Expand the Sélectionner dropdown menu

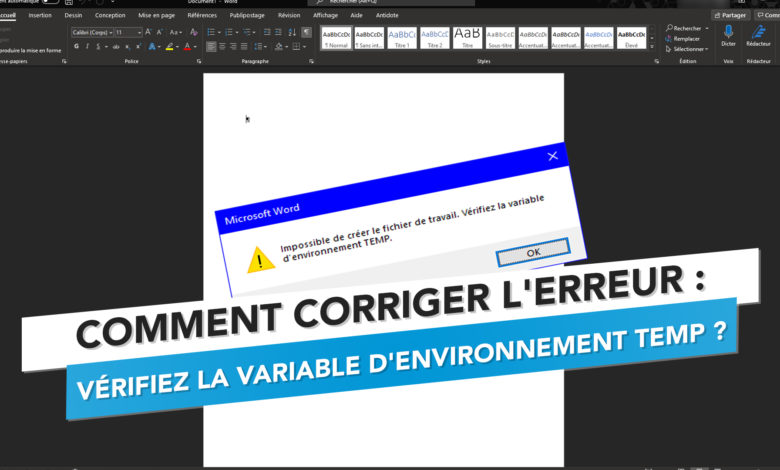pyautogui.click(x=688, y=49)
